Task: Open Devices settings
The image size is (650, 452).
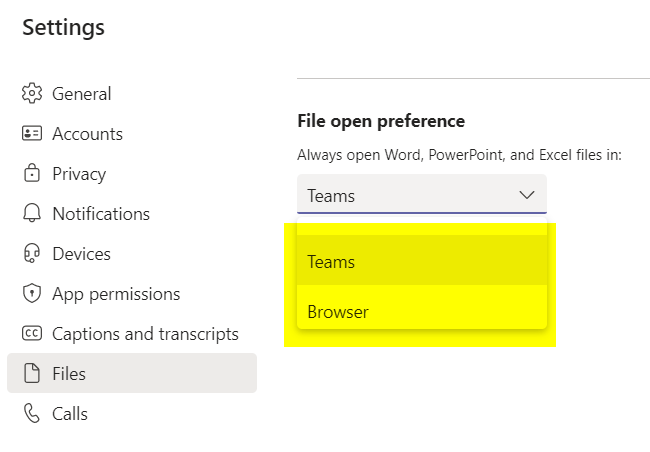Action: [x=81, y=254]
